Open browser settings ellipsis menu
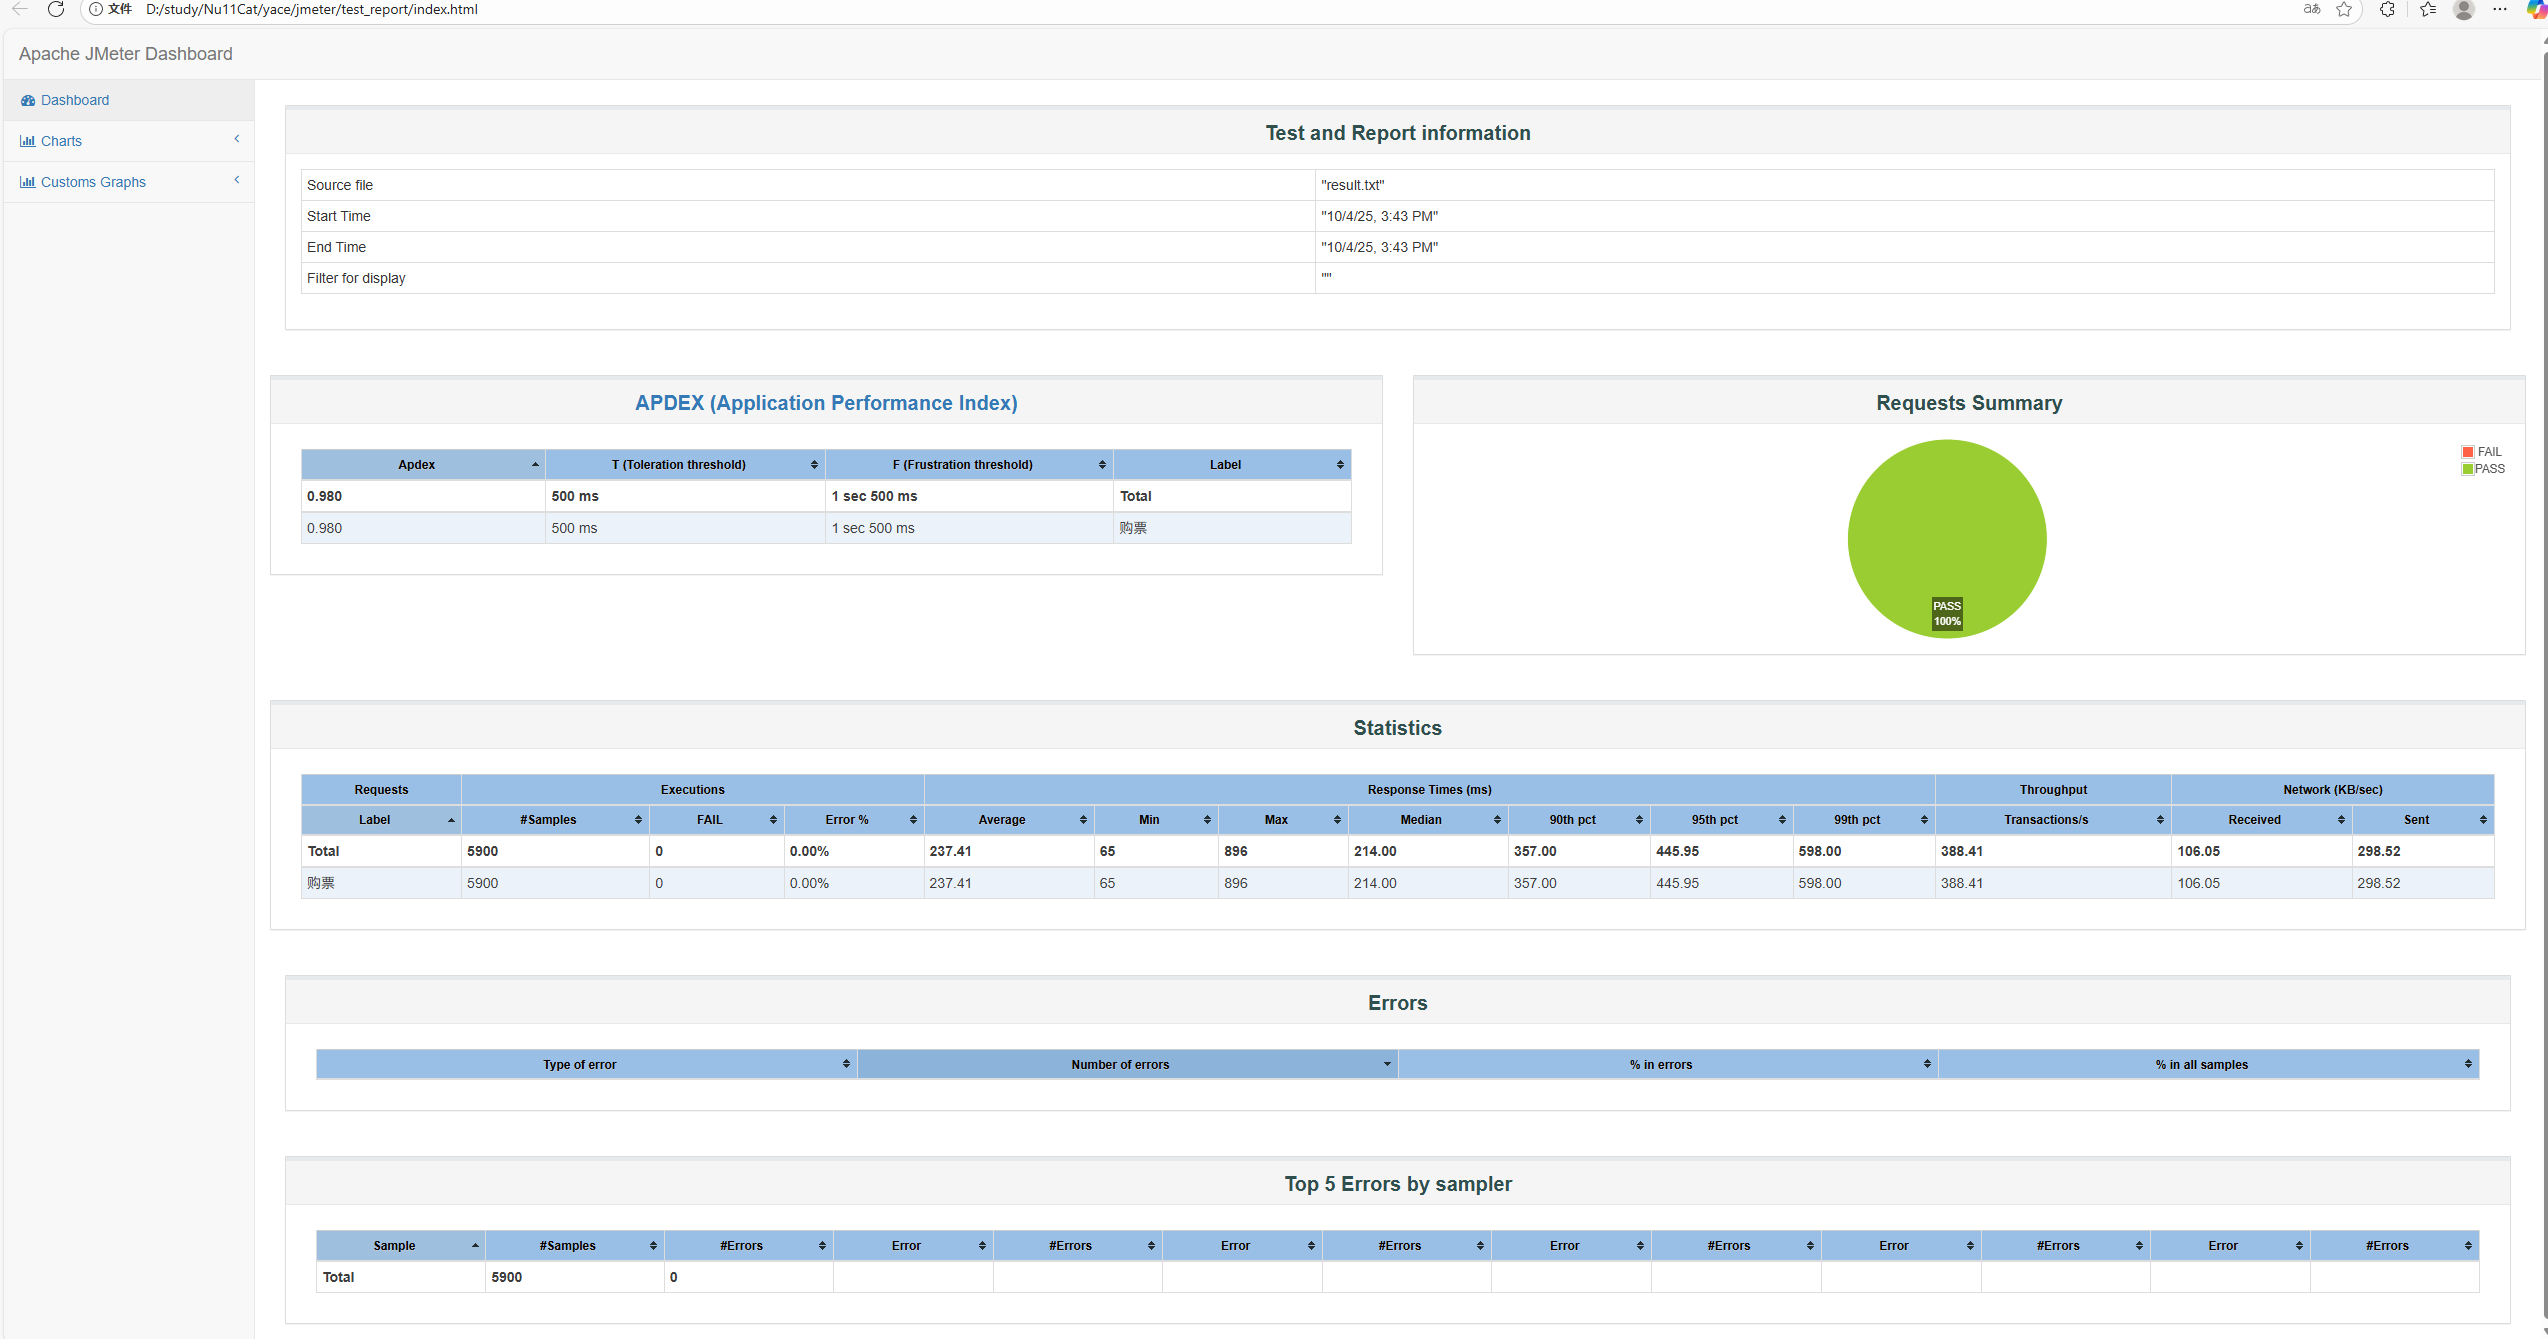Screen dimensions: 2548x1339 (2499, 9)
